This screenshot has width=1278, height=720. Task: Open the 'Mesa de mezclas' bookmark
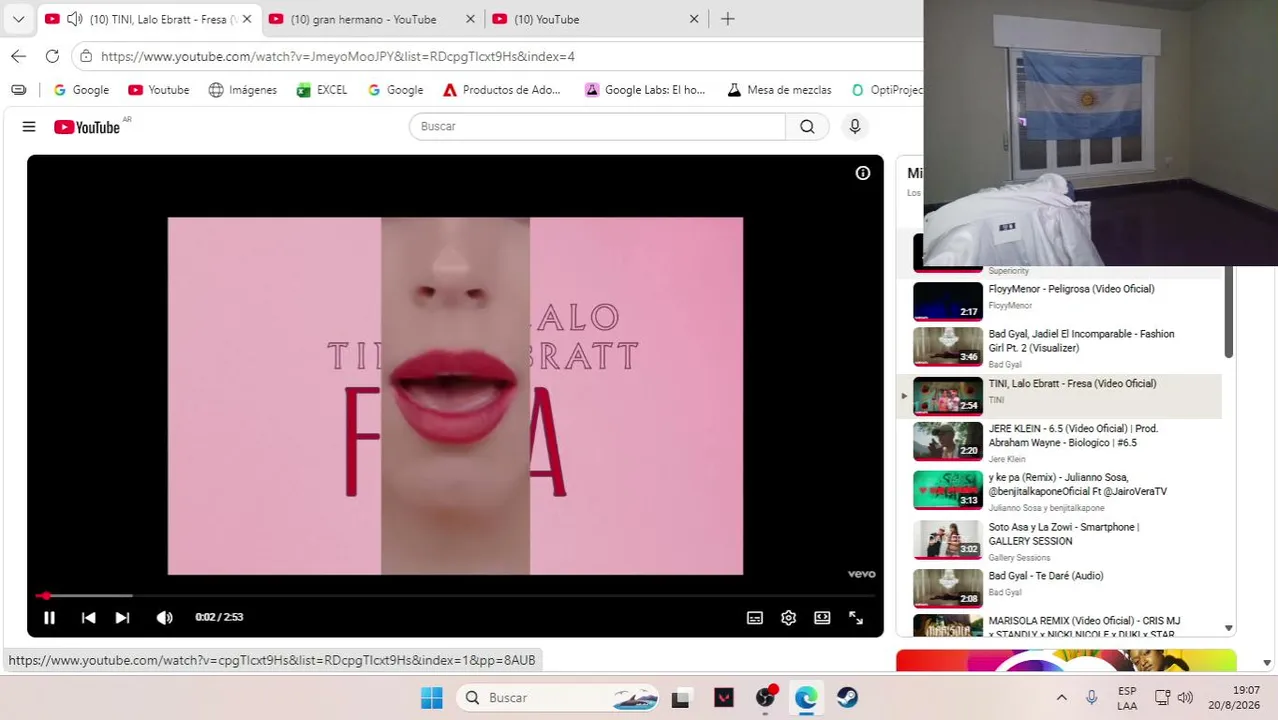click(779, 90)
